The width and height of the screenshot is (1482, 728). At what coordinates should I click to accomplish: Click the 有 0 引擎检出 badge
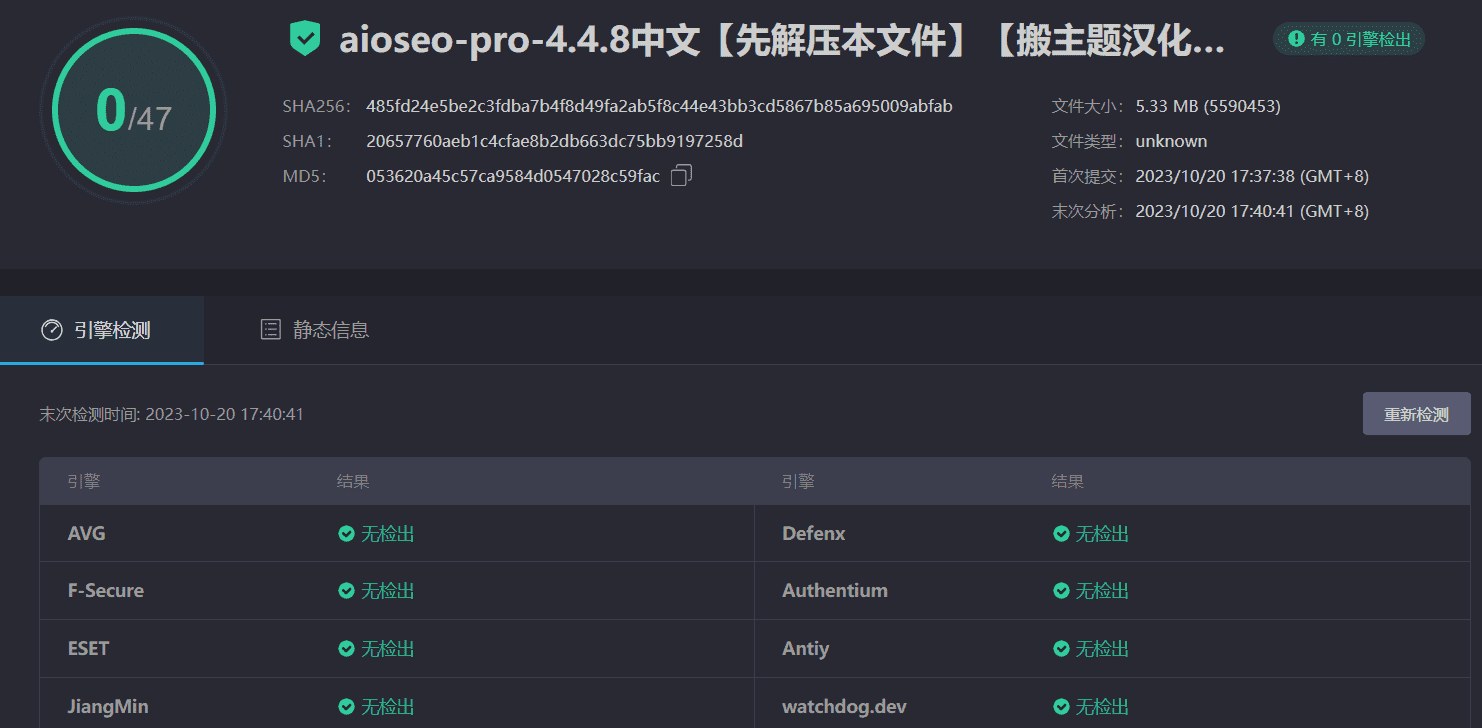1349,39
